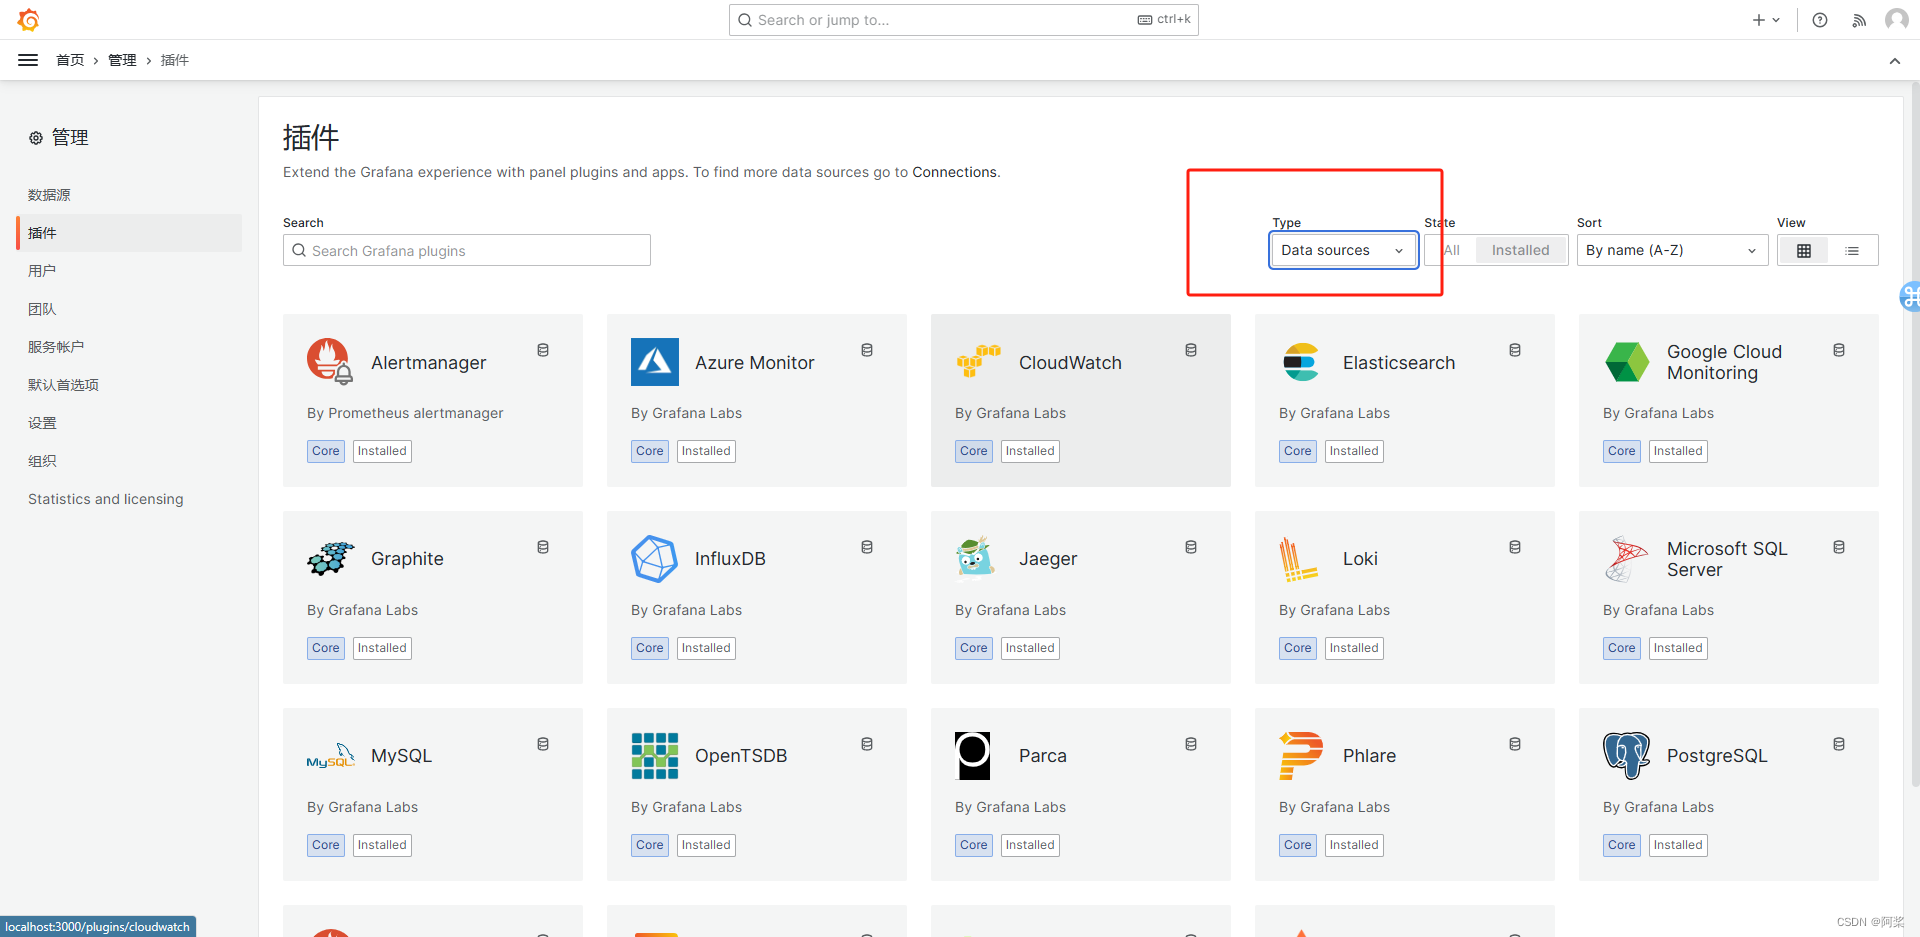The image size is (1920, 937).
Task: Click the Parca plugin logo
Action: 973,756
